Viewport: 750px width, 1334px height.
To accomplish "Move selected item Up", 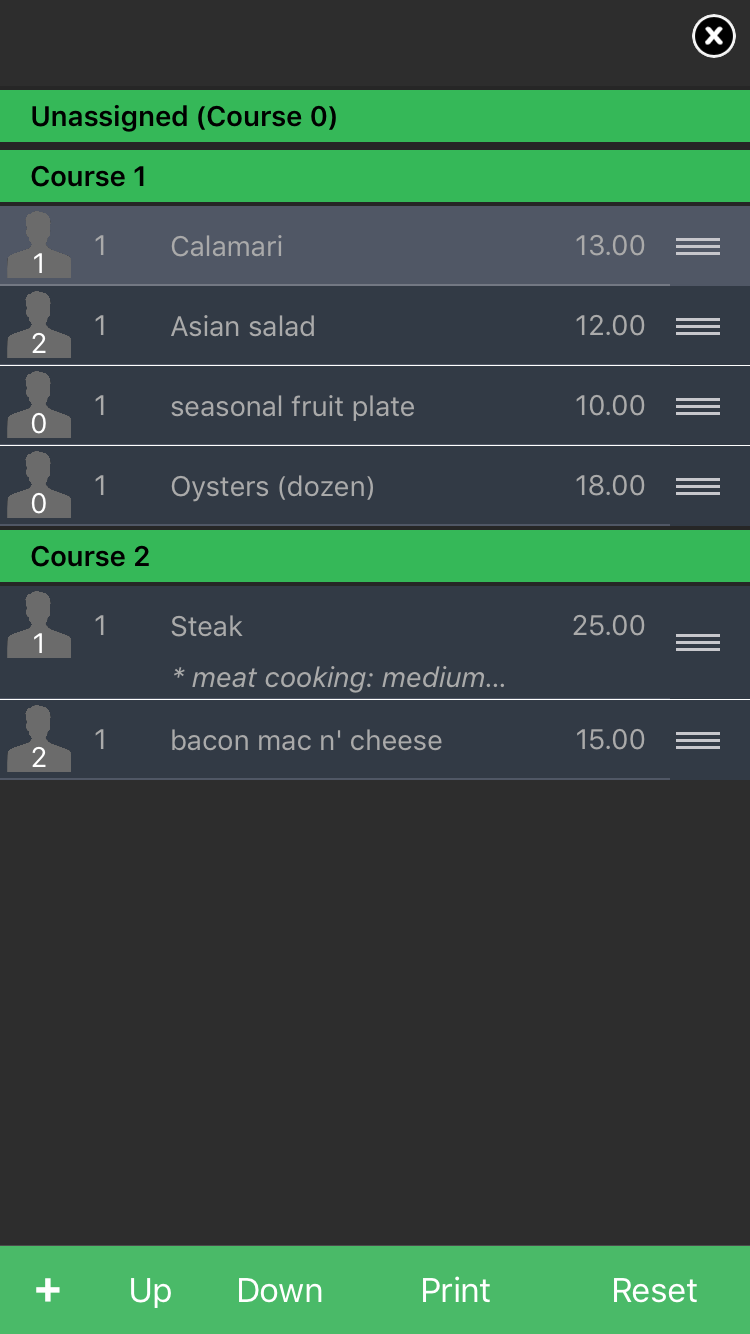I will pos(150,1291).
